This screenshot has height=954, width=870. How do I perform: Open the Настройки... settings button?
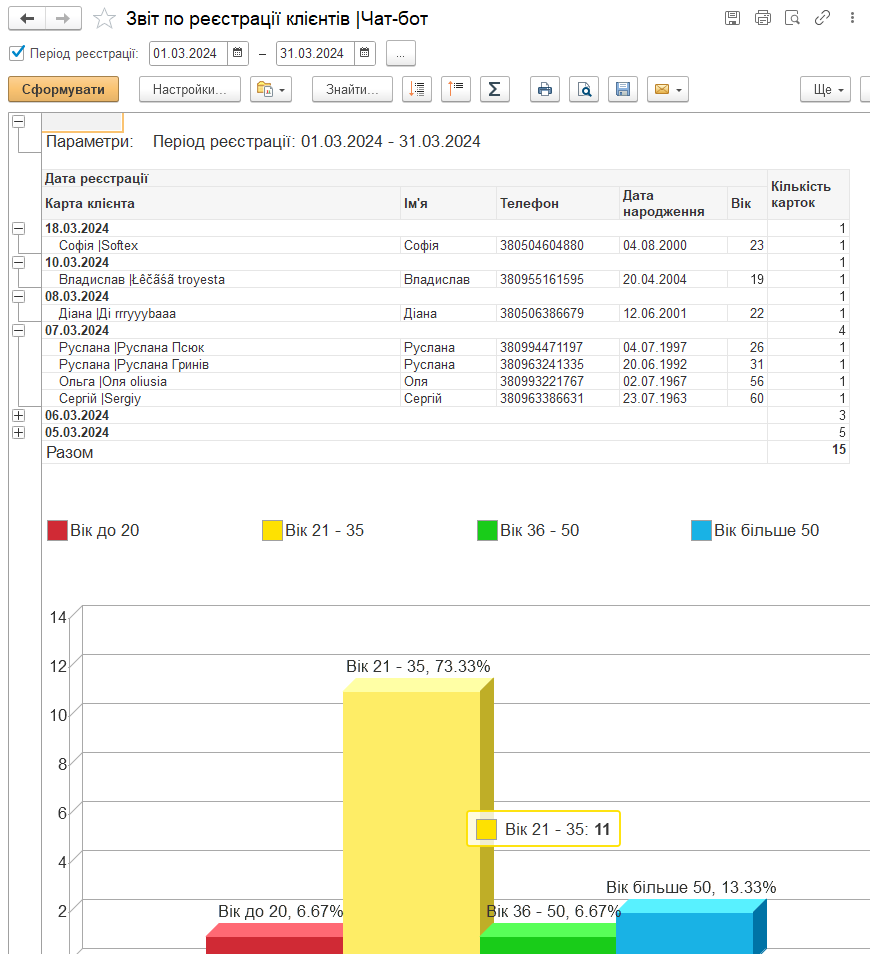tap(190, 89)
